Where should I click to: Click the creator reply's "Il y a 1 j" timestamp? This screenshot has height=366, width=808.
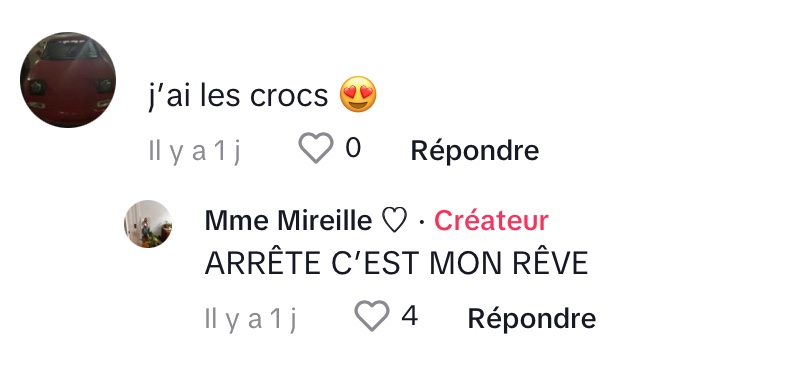point(250,319)
